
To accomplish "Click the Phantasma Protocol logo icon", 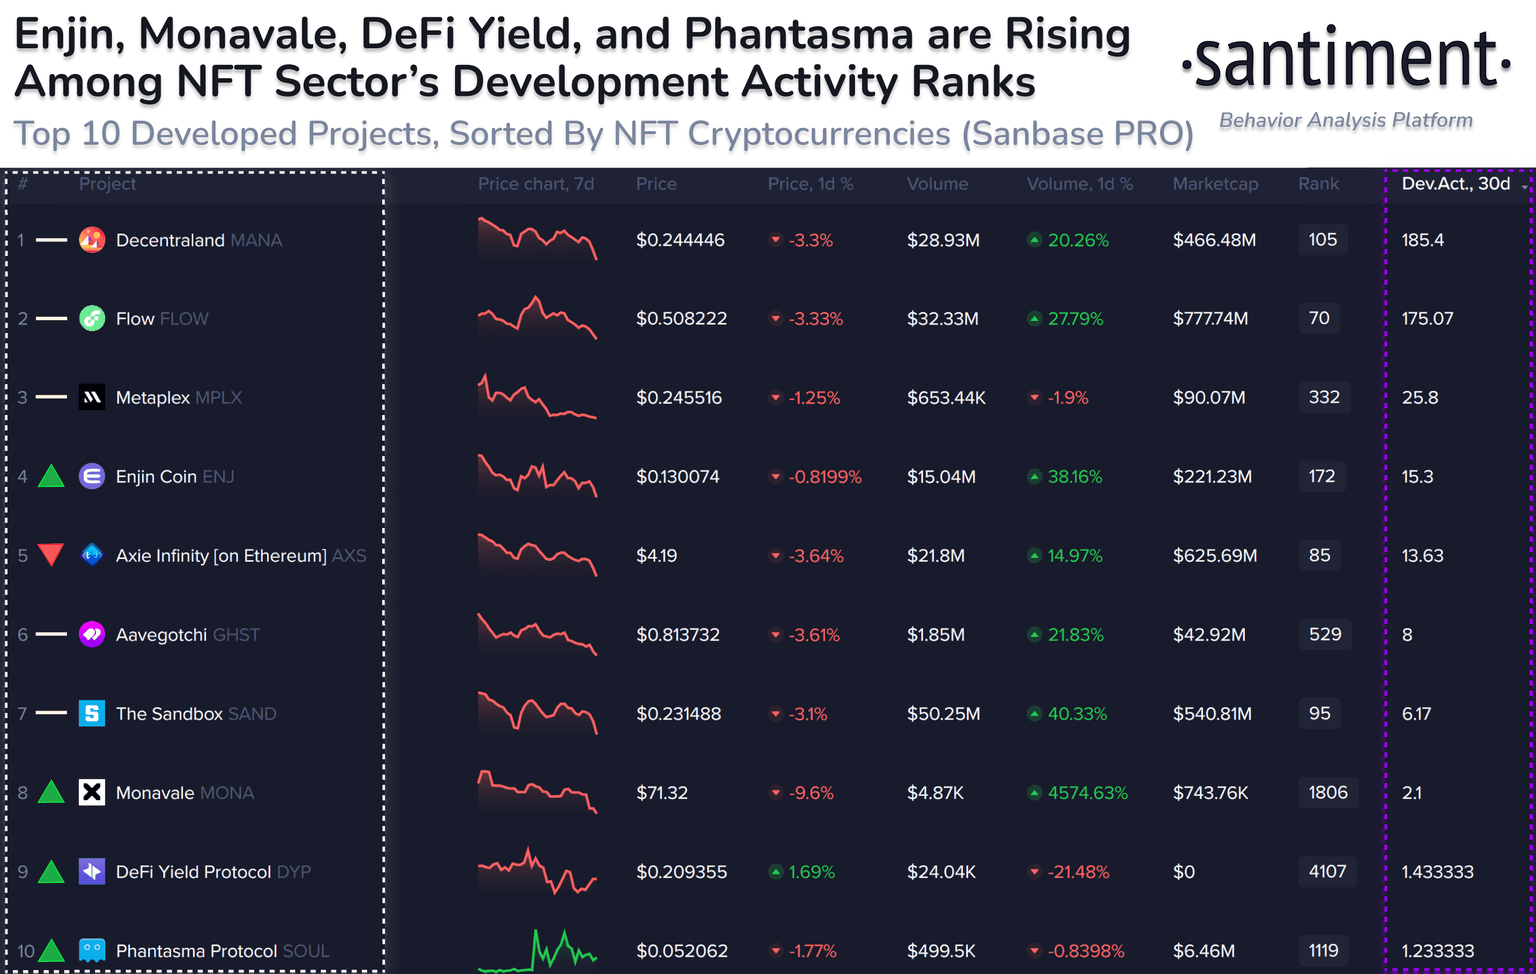I will pos(92,950).
